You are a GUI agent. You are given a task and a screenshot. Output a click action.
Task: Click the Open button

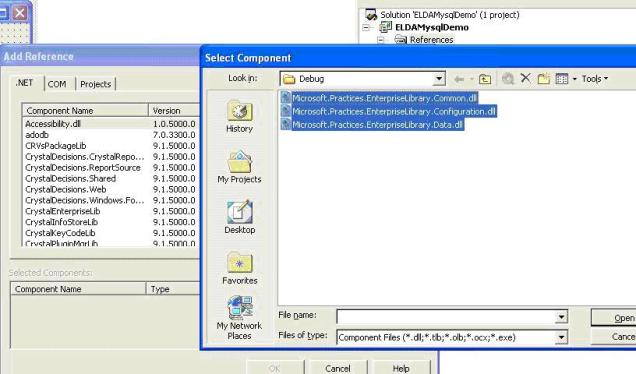point(614,318)
